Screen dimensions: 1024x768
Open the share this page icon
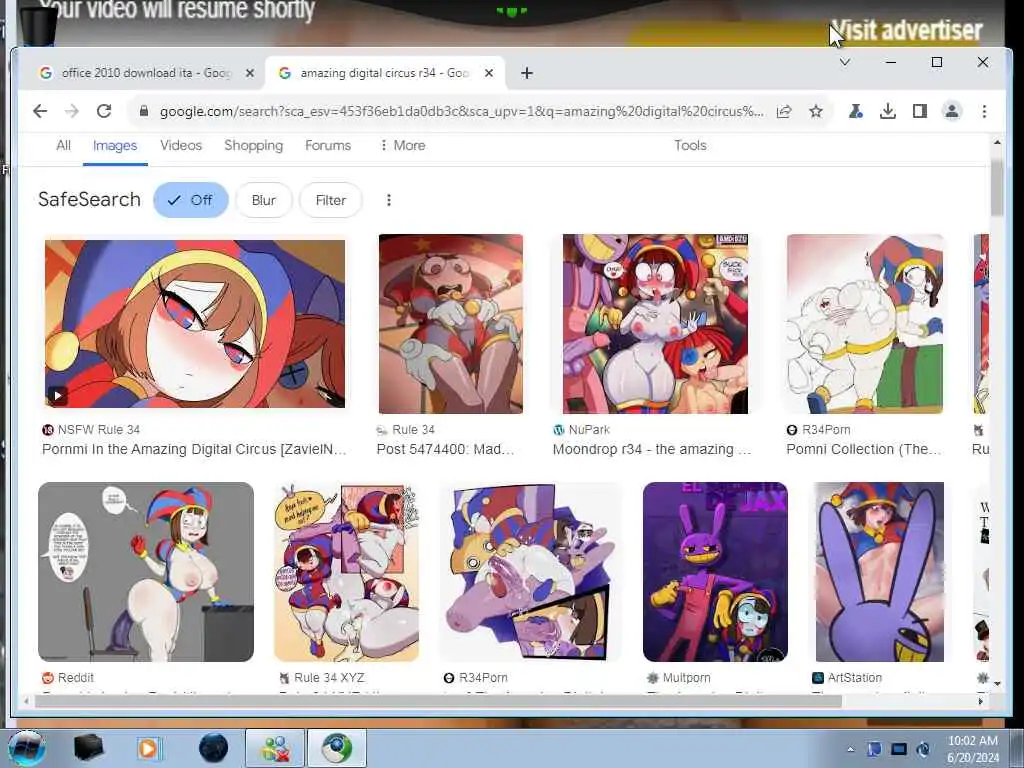click(784, 111)
